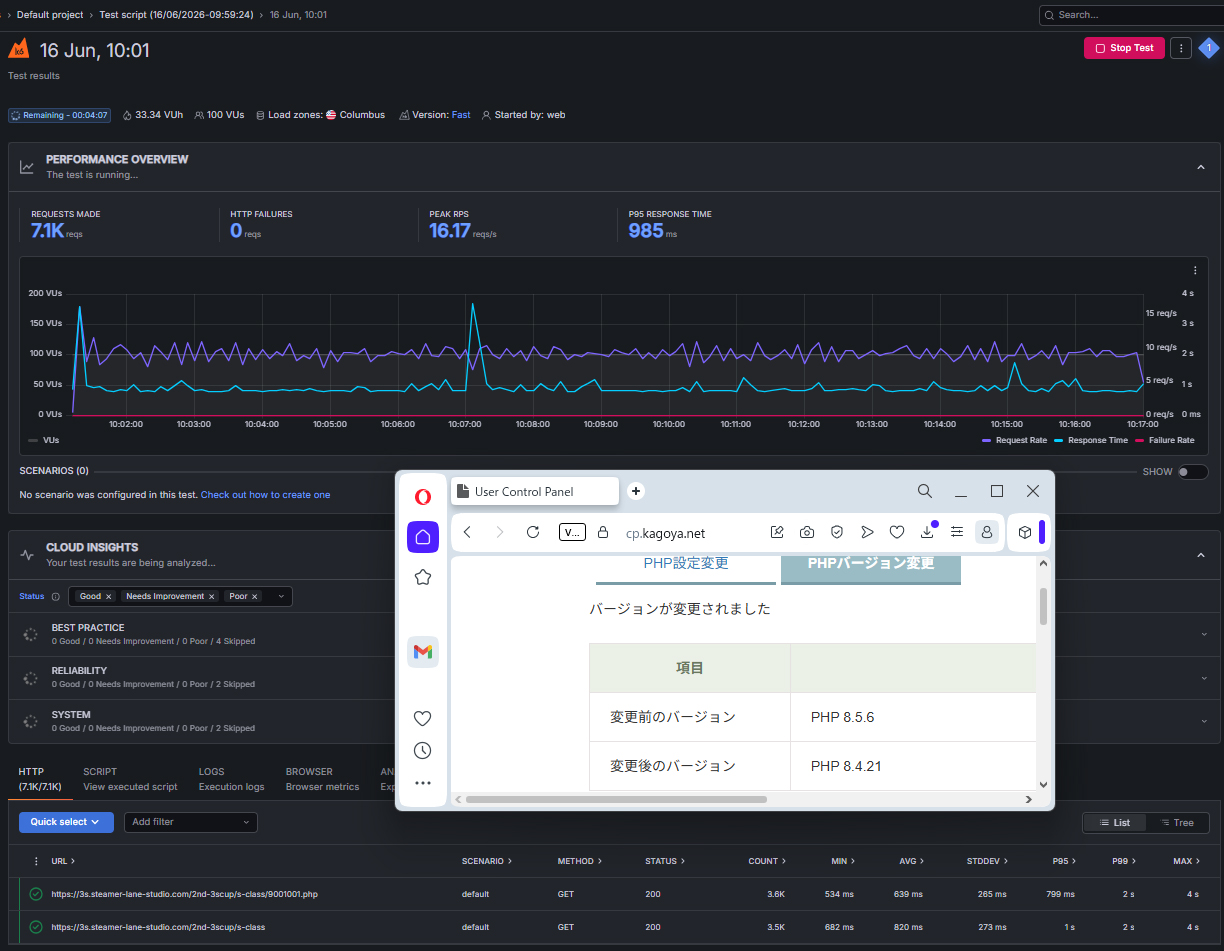Open the Quick select dropdown
Viewport: 1224px width, 951px height.
point(65,822)
